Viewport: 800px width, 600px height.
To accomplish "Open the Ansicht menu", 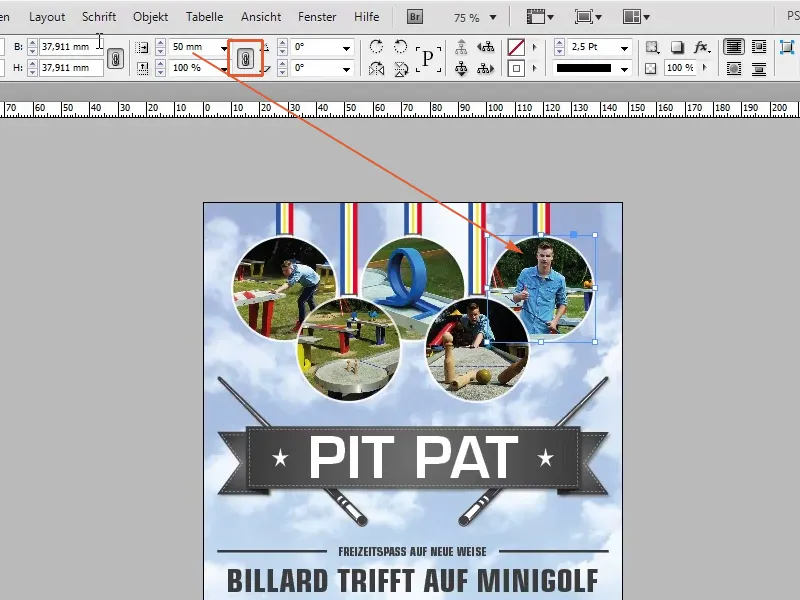I will pyautogui.click(x=261, y=17).
